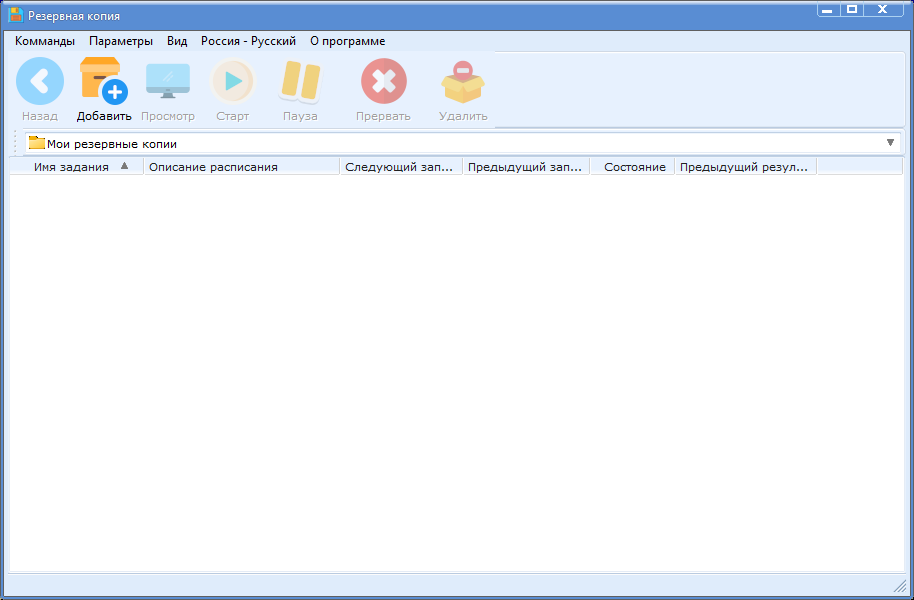Click the Добавить add backup icon
Image resolution: width=914 pixels, height=600 pixels.
[103, 81]
